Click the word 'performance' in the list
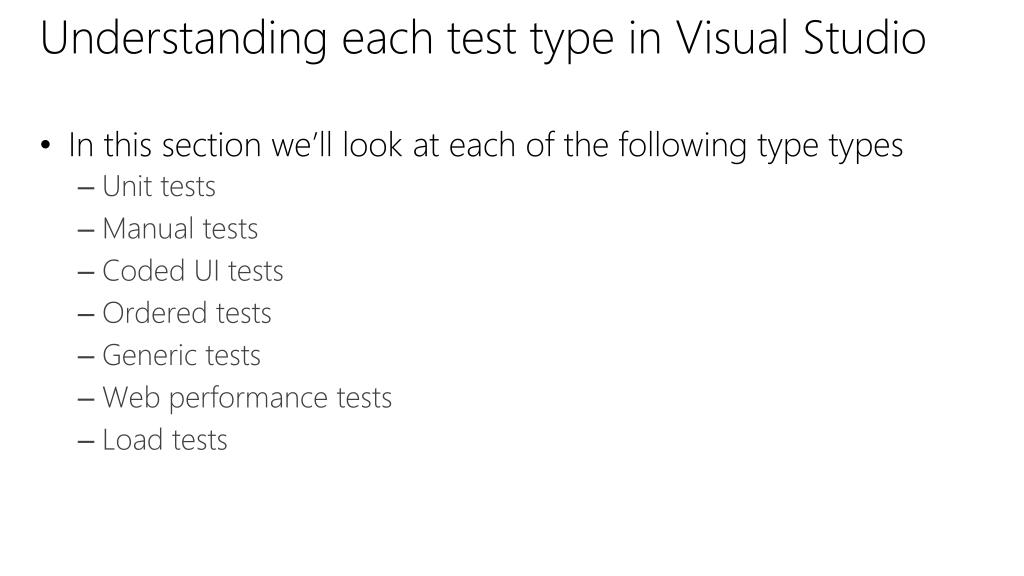This screenshot has width=1024, height=576. pyautogui.click(x=248, y=399)
